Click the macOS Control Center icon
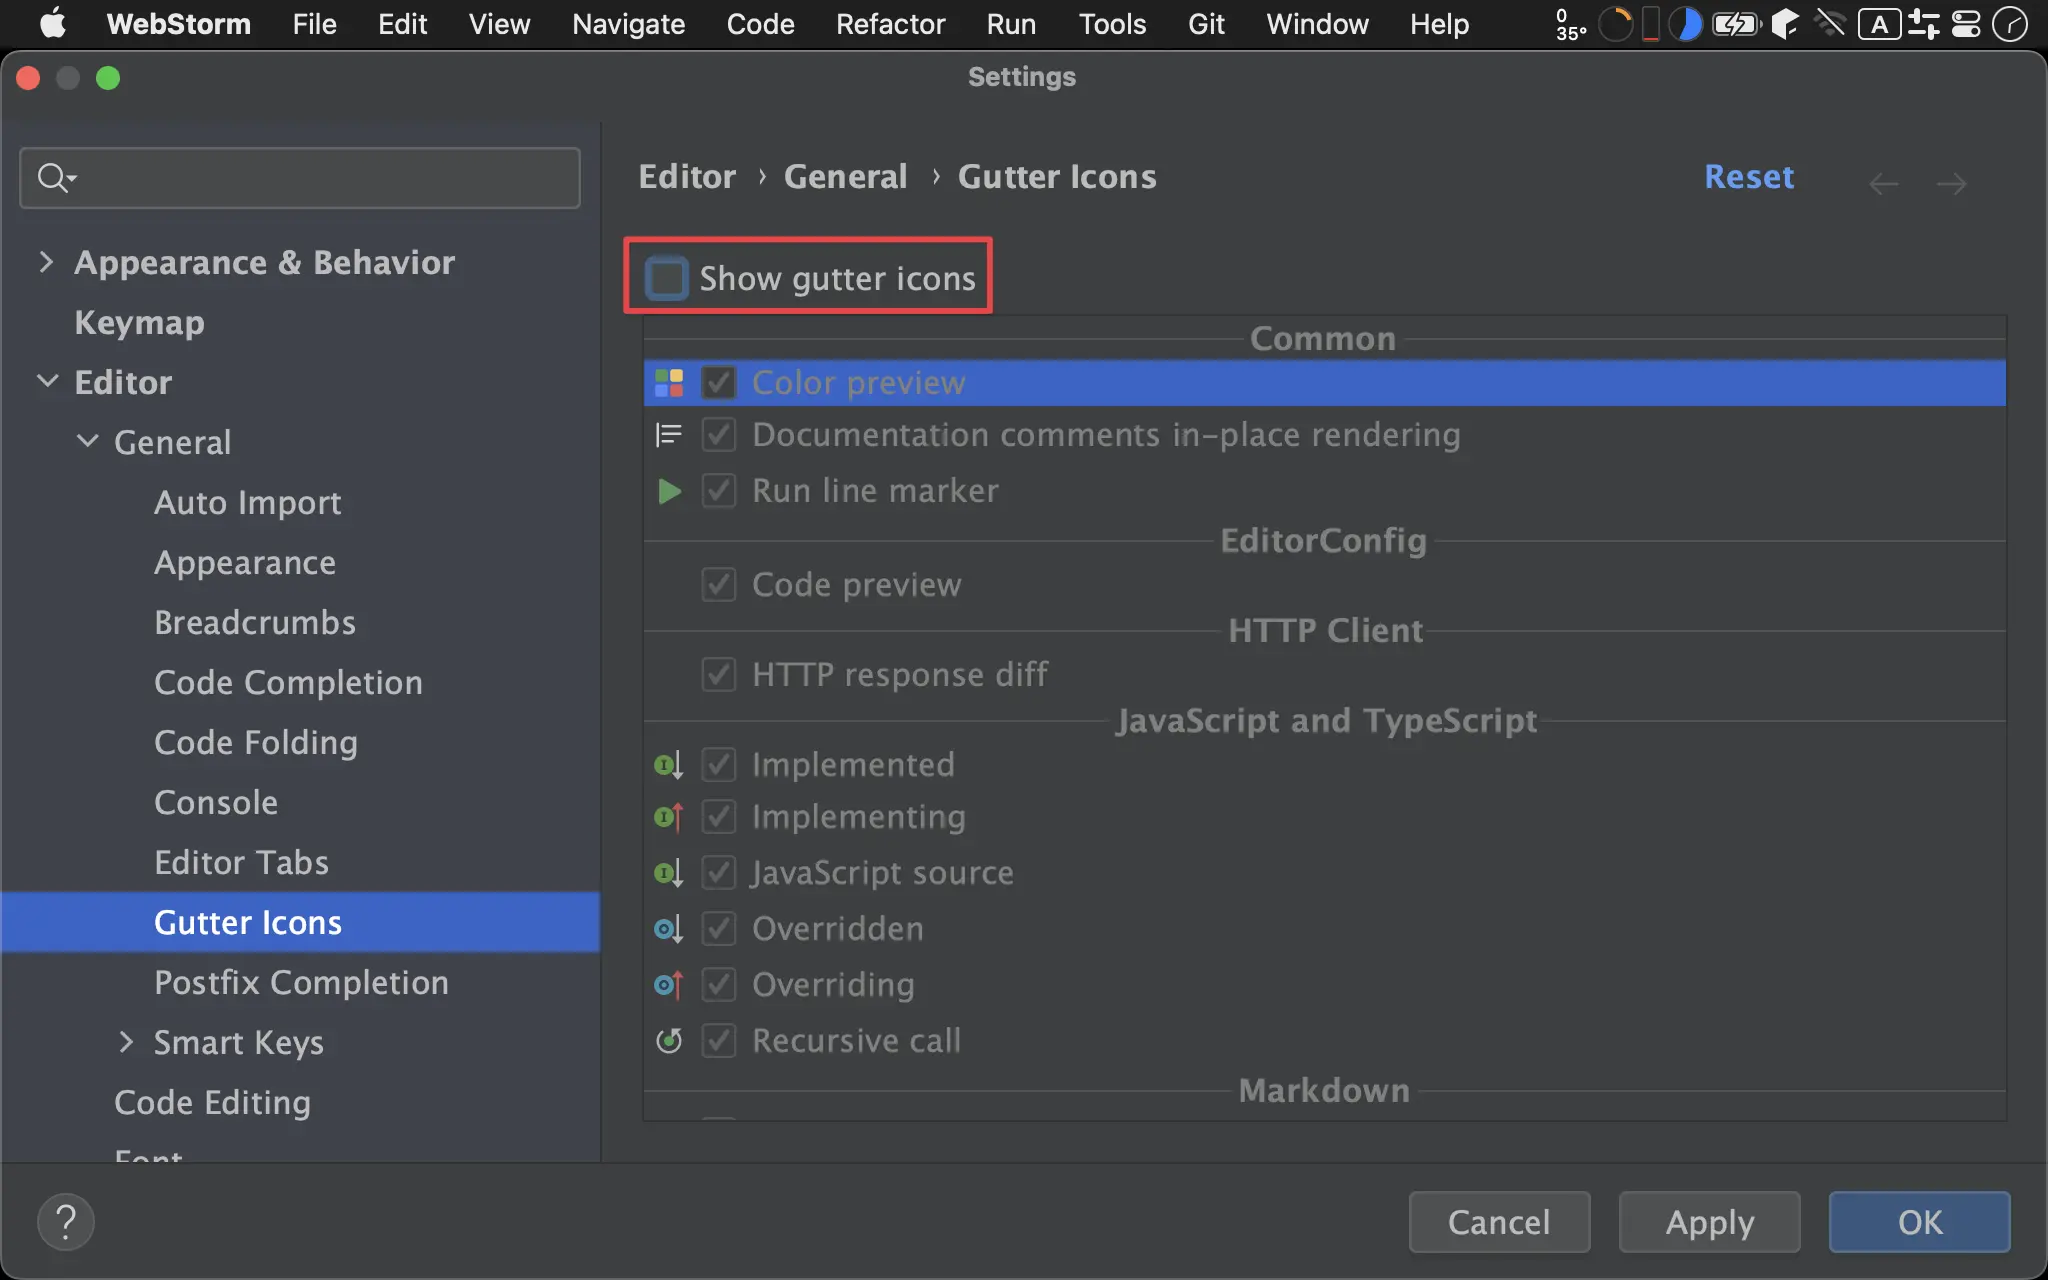 coord(1965,24)
